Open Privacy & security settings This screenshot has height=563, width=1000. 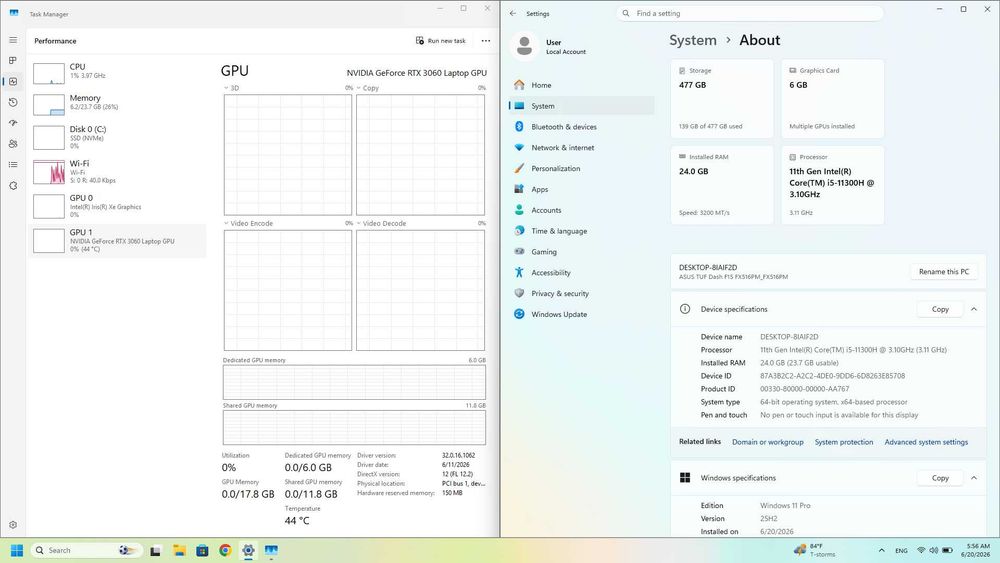(x=582, y=293)
